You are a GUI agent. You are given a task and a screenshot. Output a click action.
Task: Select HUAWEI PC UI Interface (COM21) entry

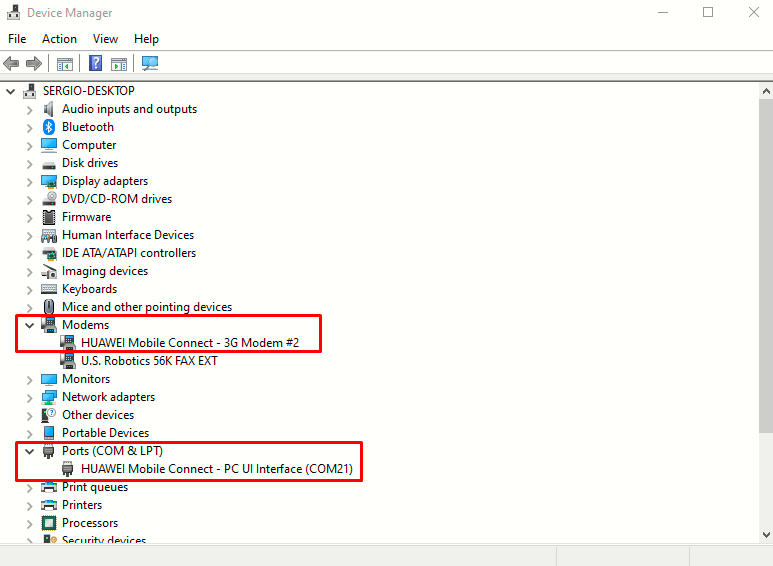[217, 469]
